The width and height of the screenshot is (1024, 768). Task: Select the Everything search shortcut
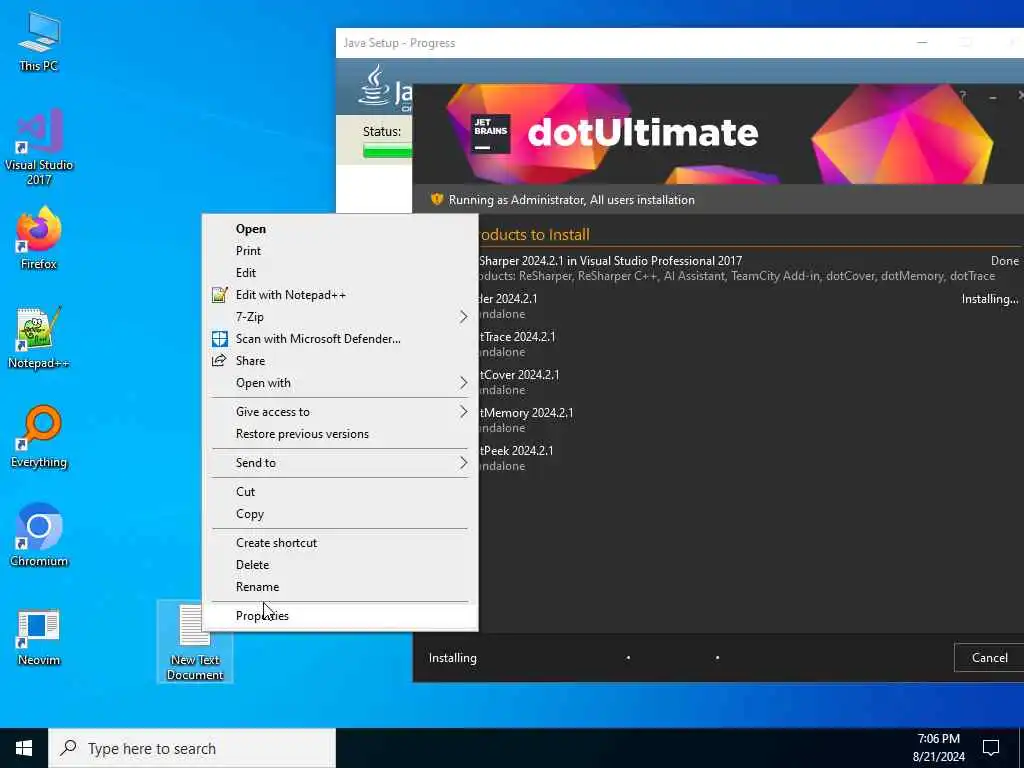(x=39, y=437)
